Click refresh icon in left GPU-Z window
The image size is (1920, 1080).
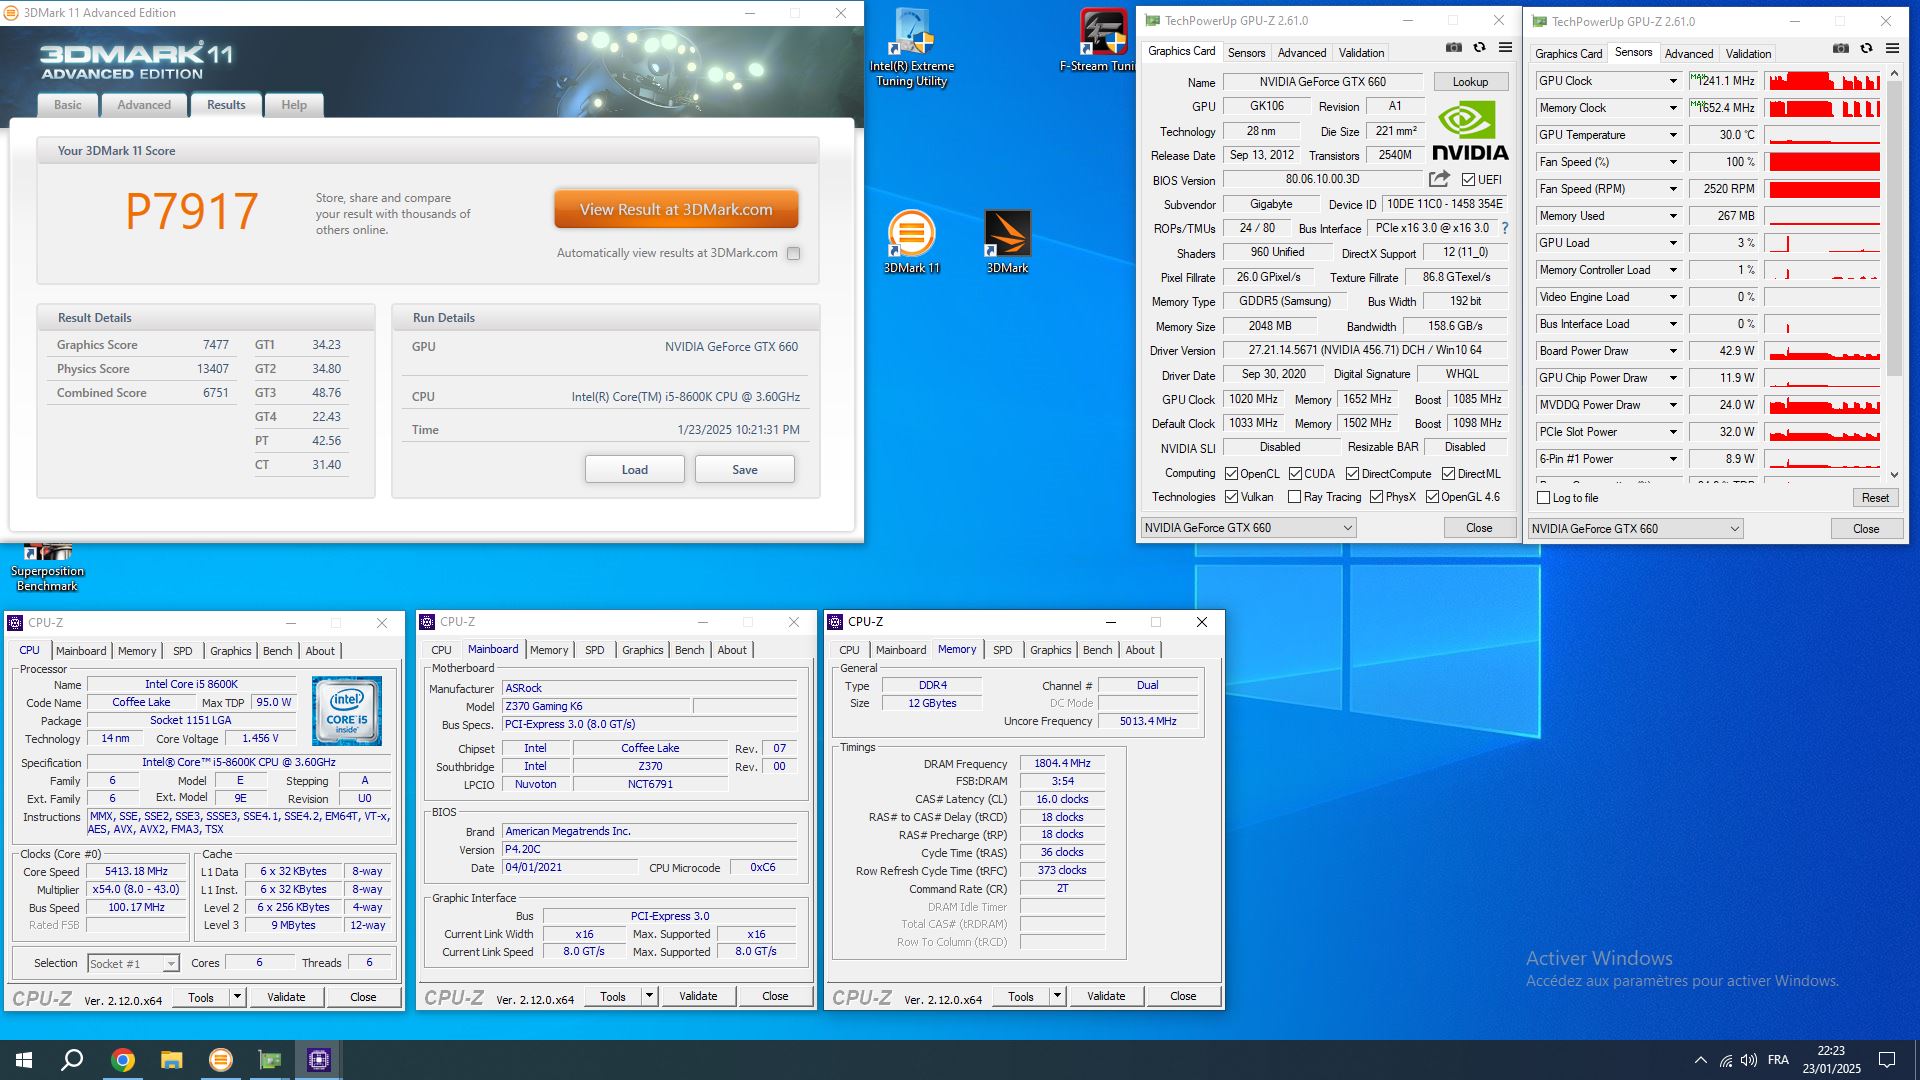[1479, 47]
